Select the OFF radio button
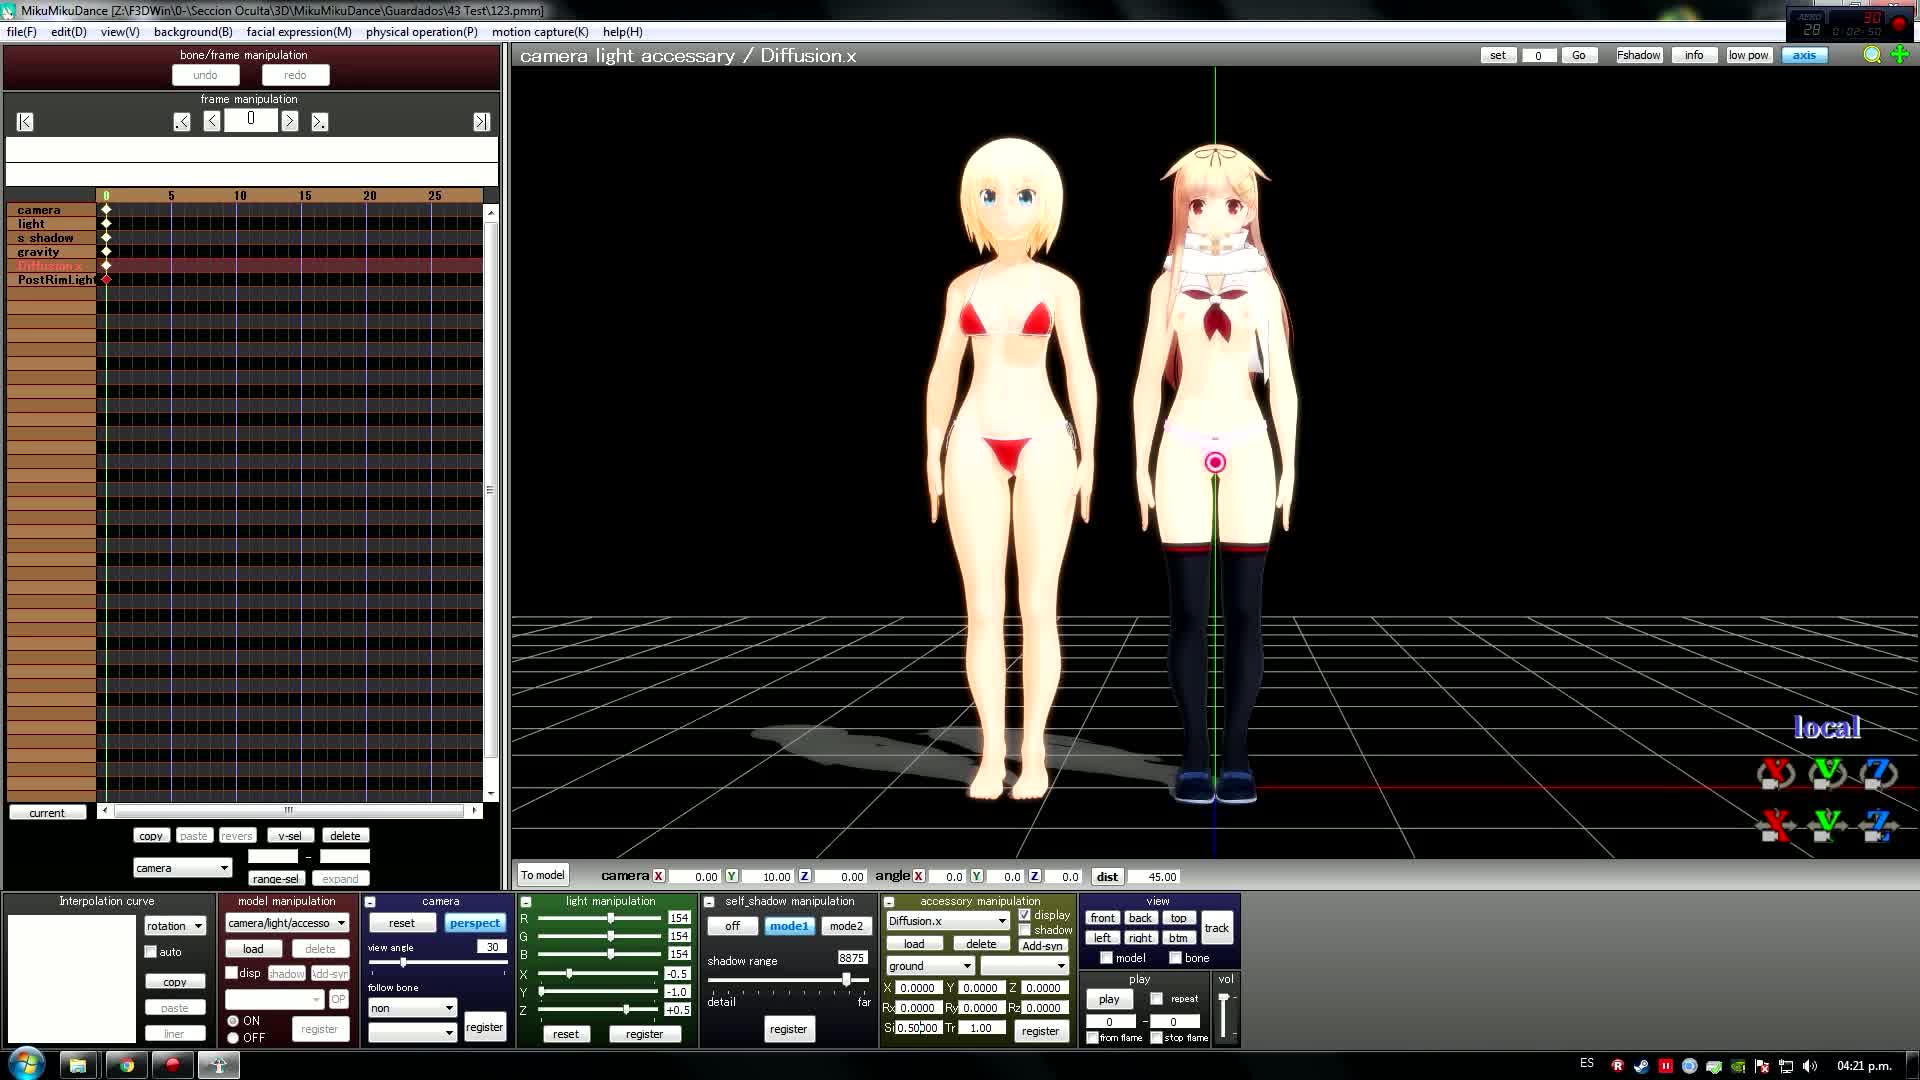1920x1080 pixels. [x=233, y=1038]
